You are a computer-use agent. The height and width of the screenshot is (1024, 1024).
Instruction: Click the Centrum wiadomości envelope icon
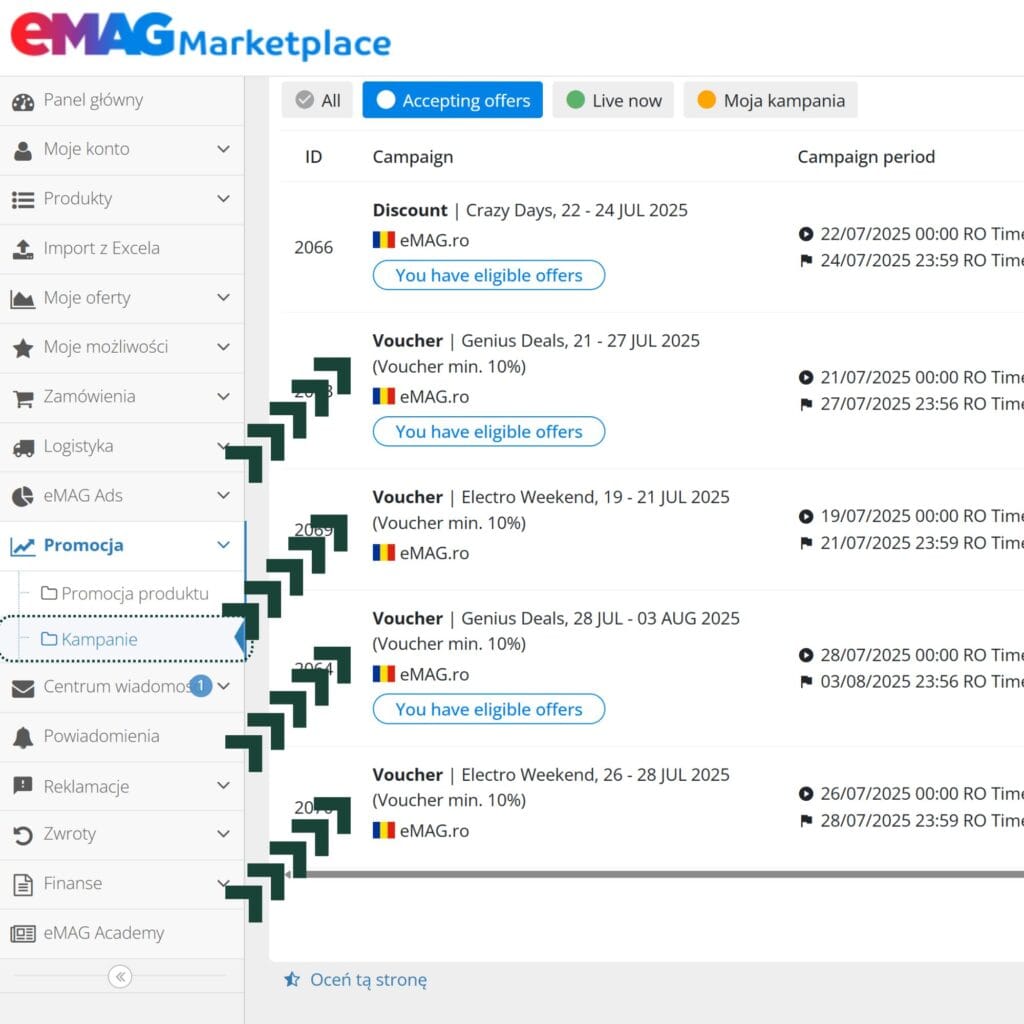pyautogui.click(x=23, y=688)
